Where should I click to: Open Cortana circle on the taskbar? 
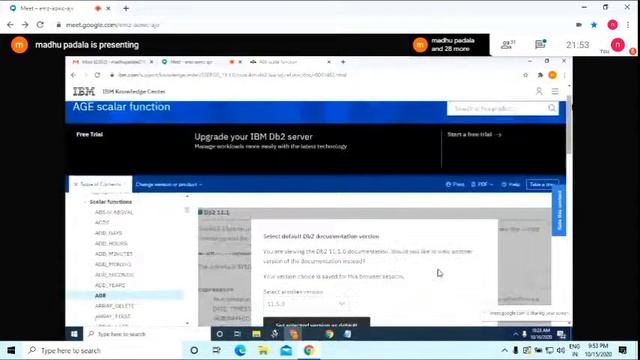click(194, 351)
